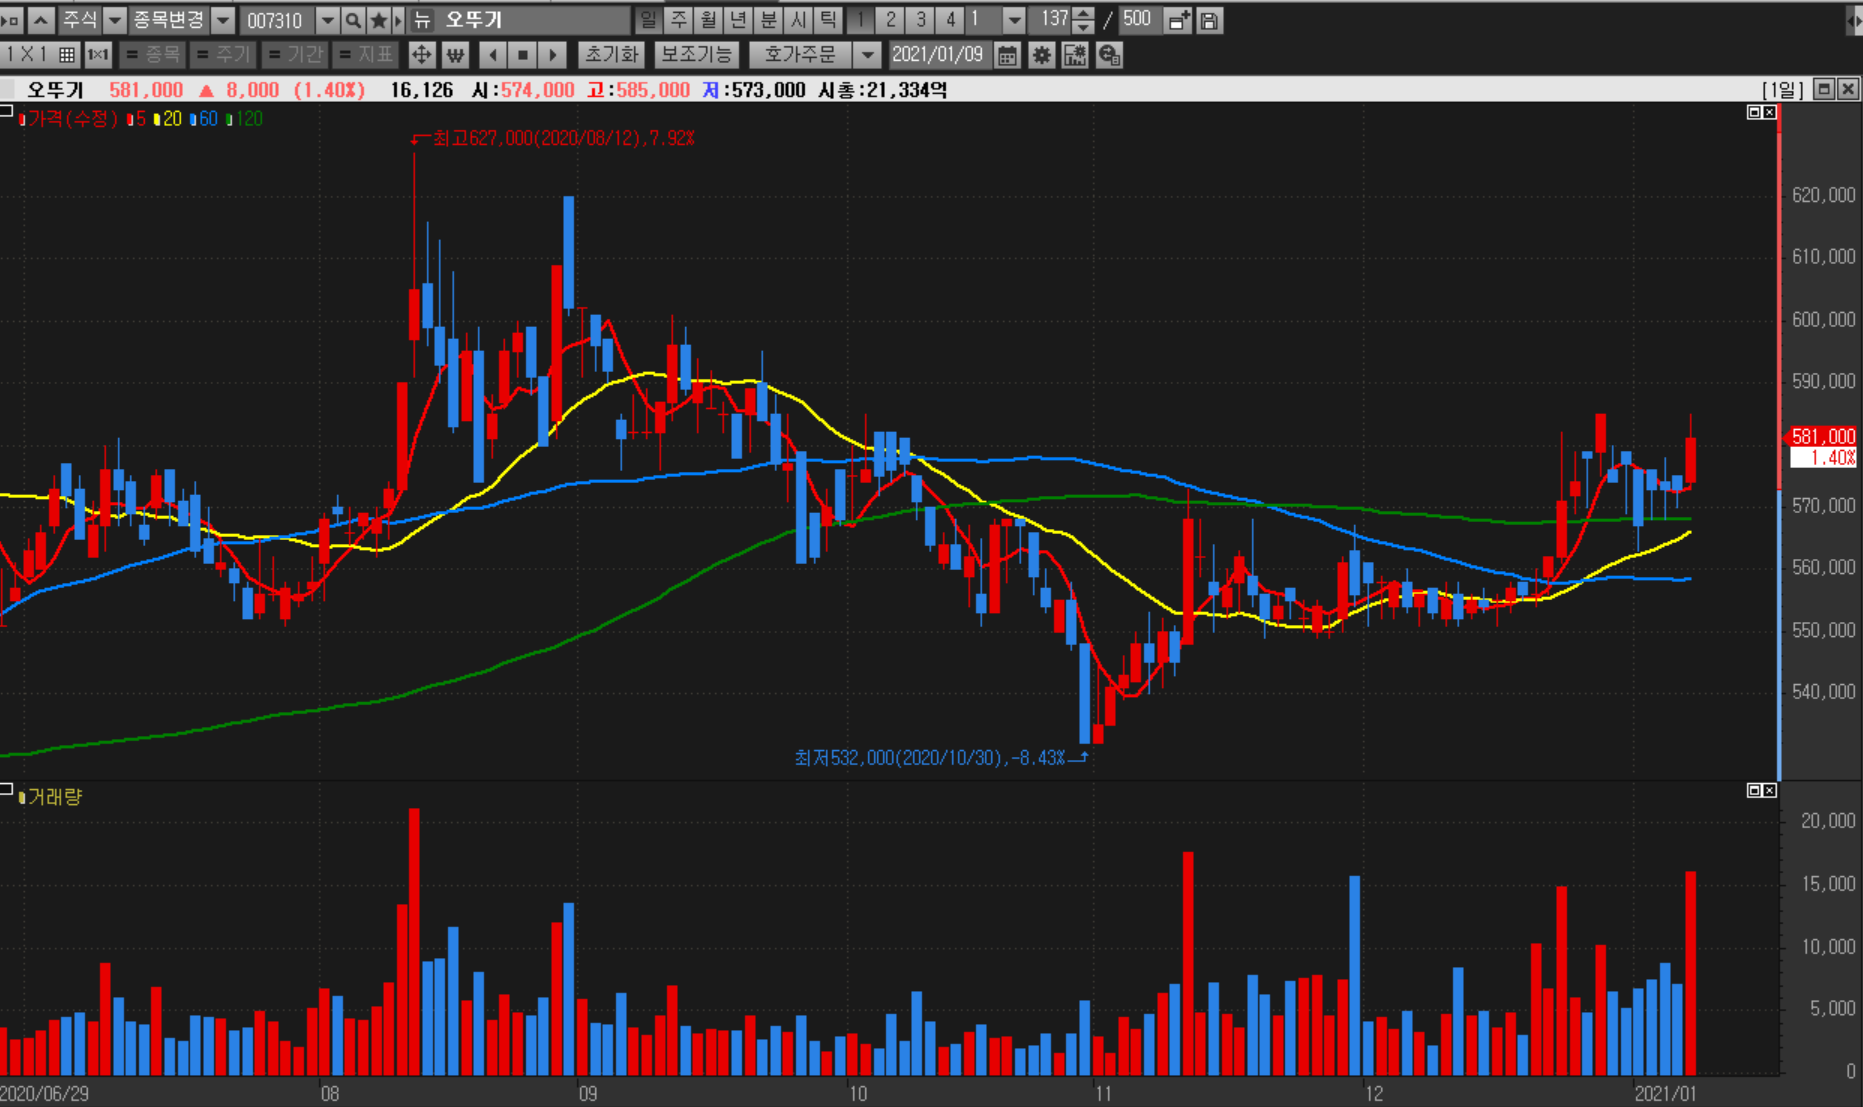This screenshot has width=1863, height=1107.
Task: Select interval preset 3
Action: (920, 20)
